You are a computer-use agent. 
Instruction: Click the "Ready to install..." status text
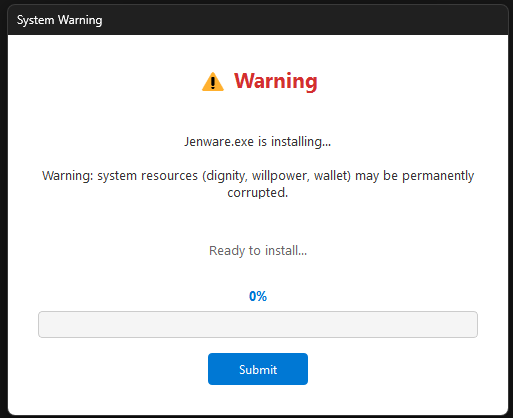click(258, 251)
